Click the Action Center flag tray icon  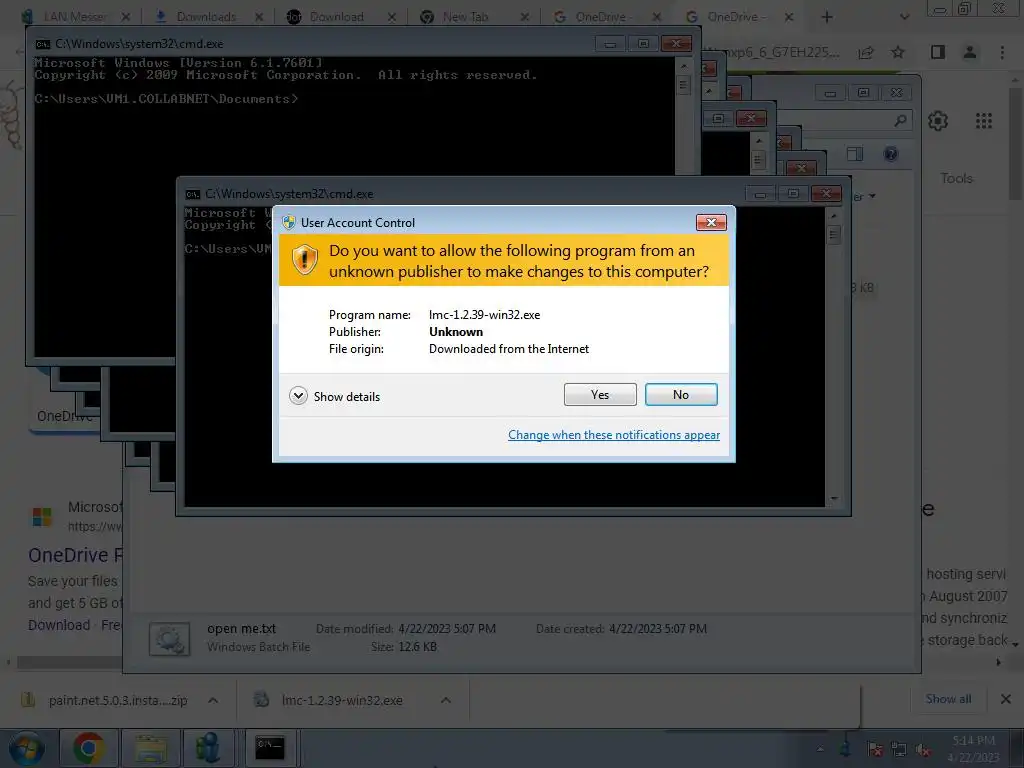point(875,750)
